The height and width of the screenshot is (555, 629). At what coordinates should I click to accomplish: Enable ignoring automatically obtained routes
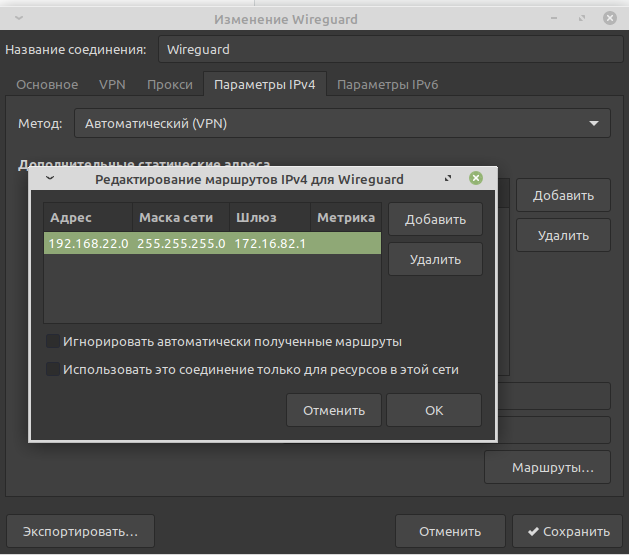(54, 341)
